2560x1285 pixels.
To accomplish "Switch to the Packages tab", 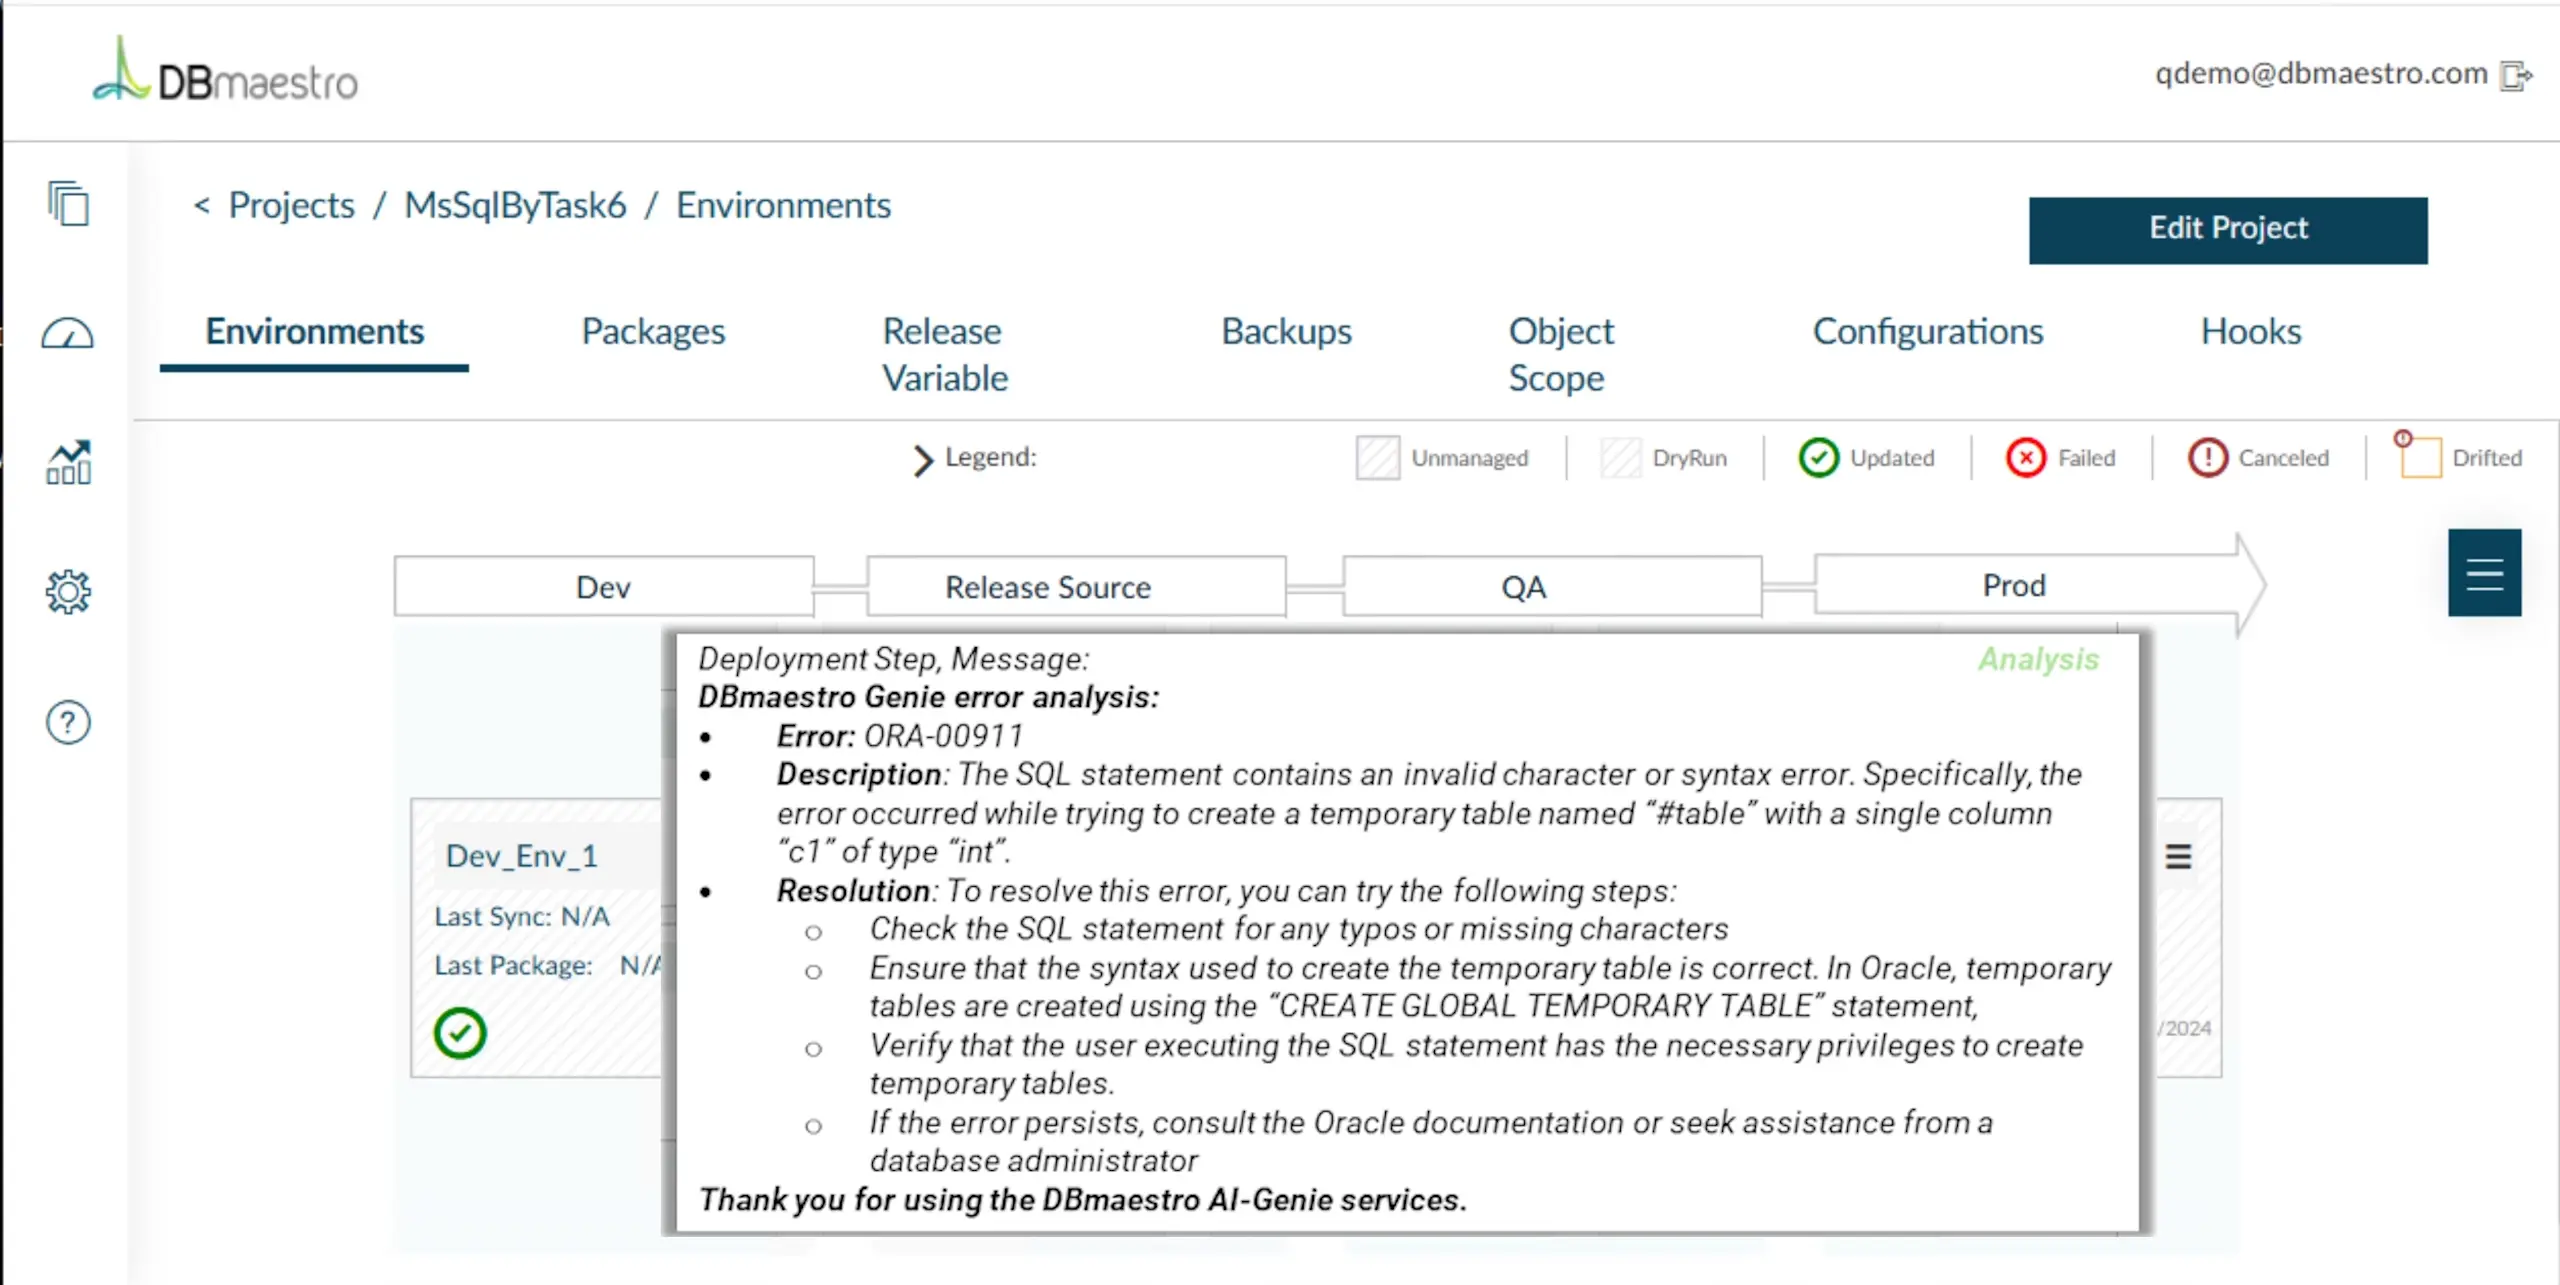I will pos(653,332).
